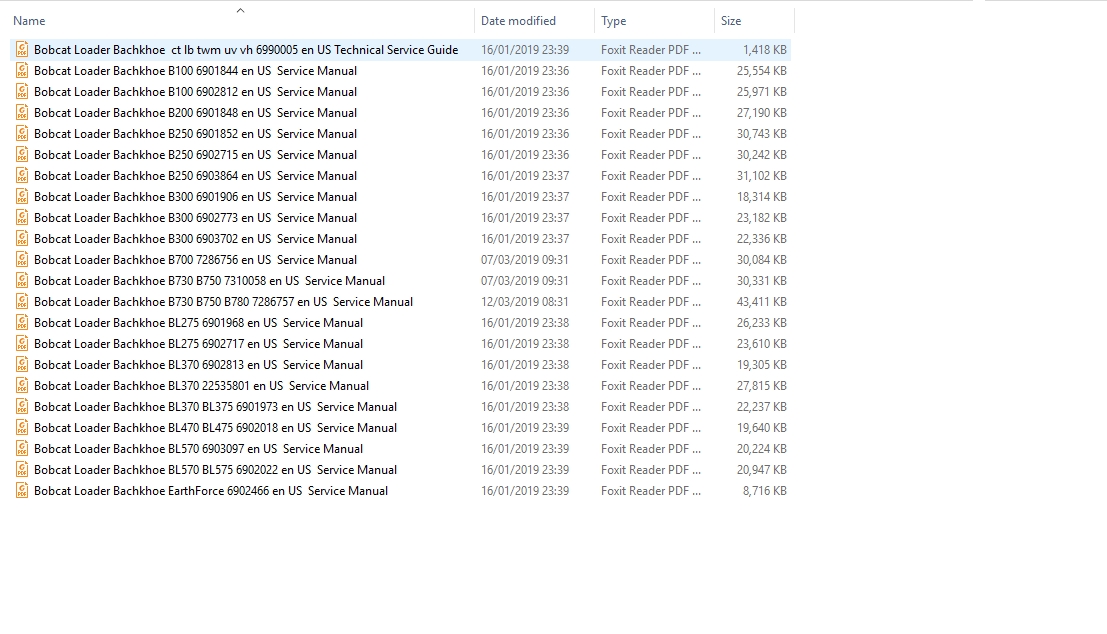The height and width of the screenshot is (634, 1107).
Task: Click the size value 1,418 KB
Action: [765, 50]
